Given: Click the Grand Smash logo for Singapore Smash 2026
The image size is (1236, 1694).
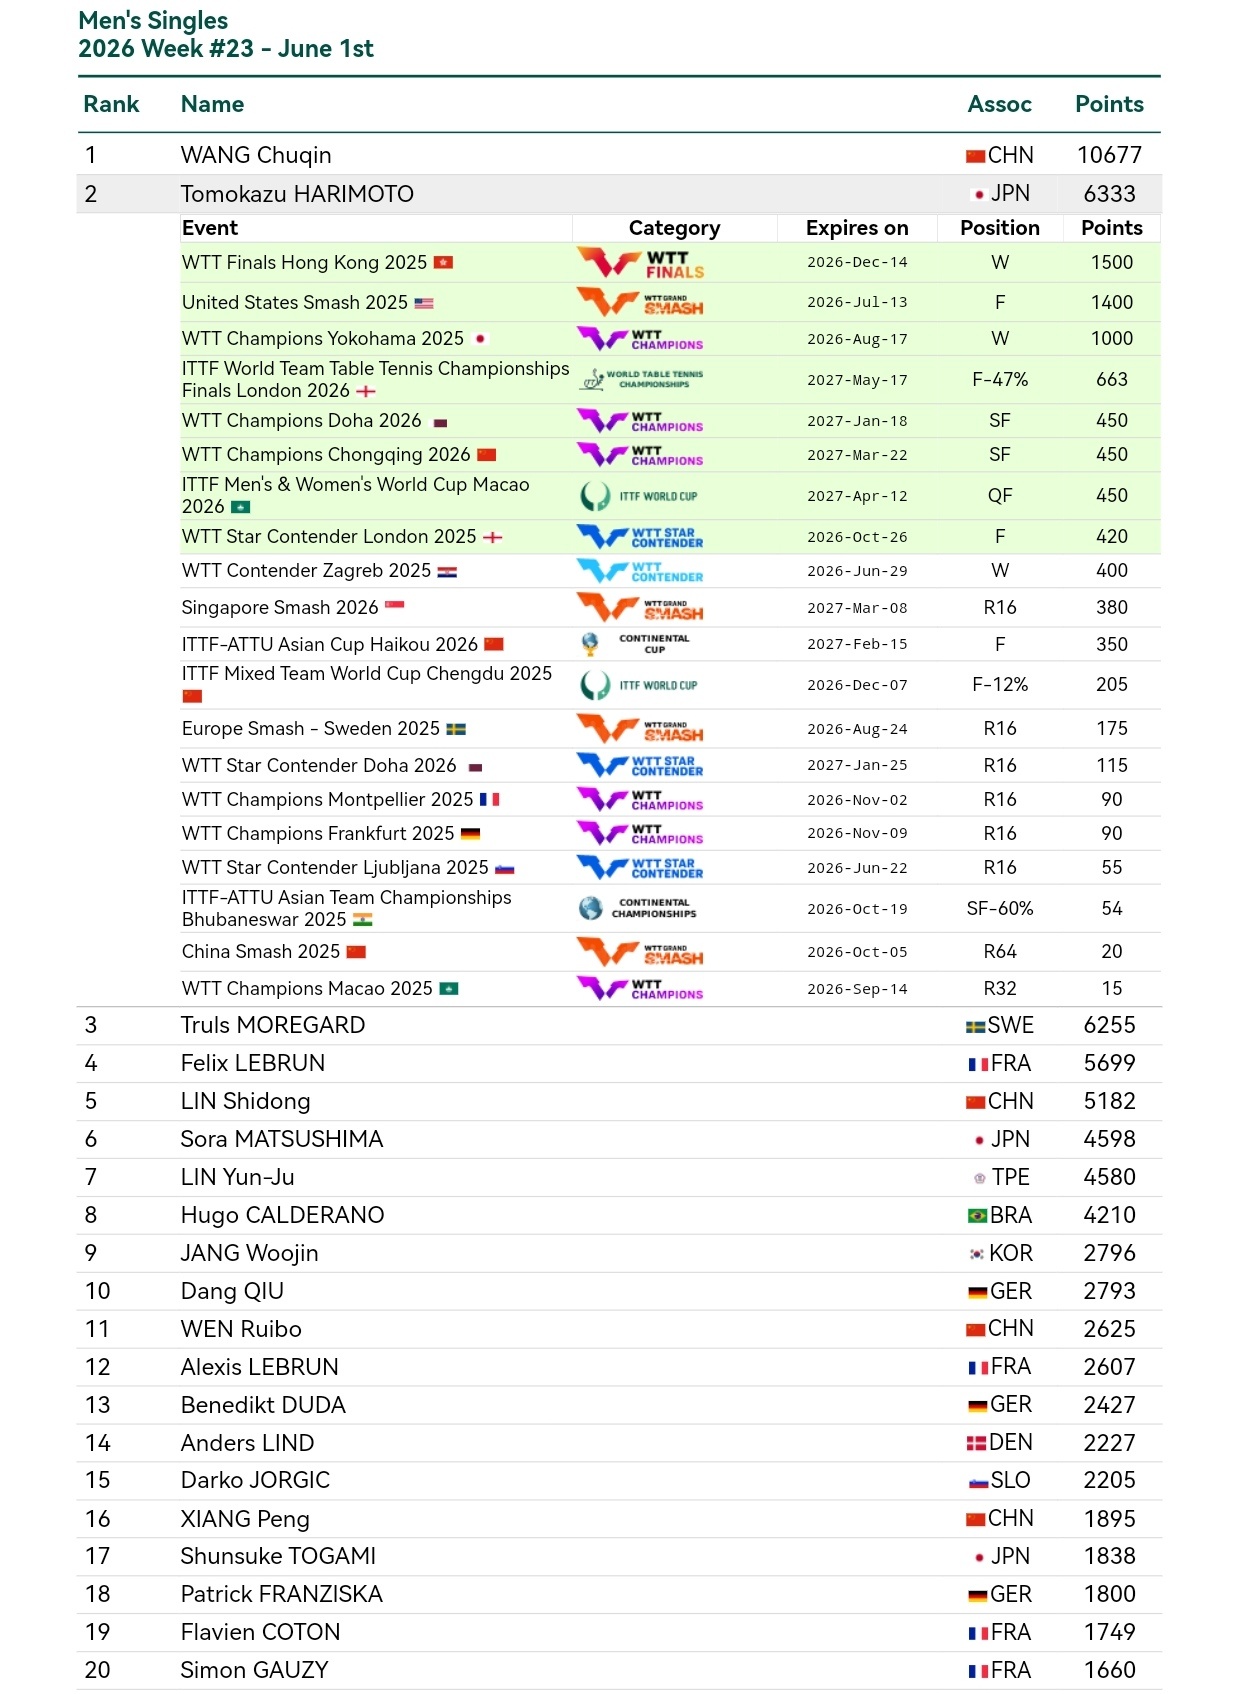Looking at the screenshot, I should [x=641, y=607].
